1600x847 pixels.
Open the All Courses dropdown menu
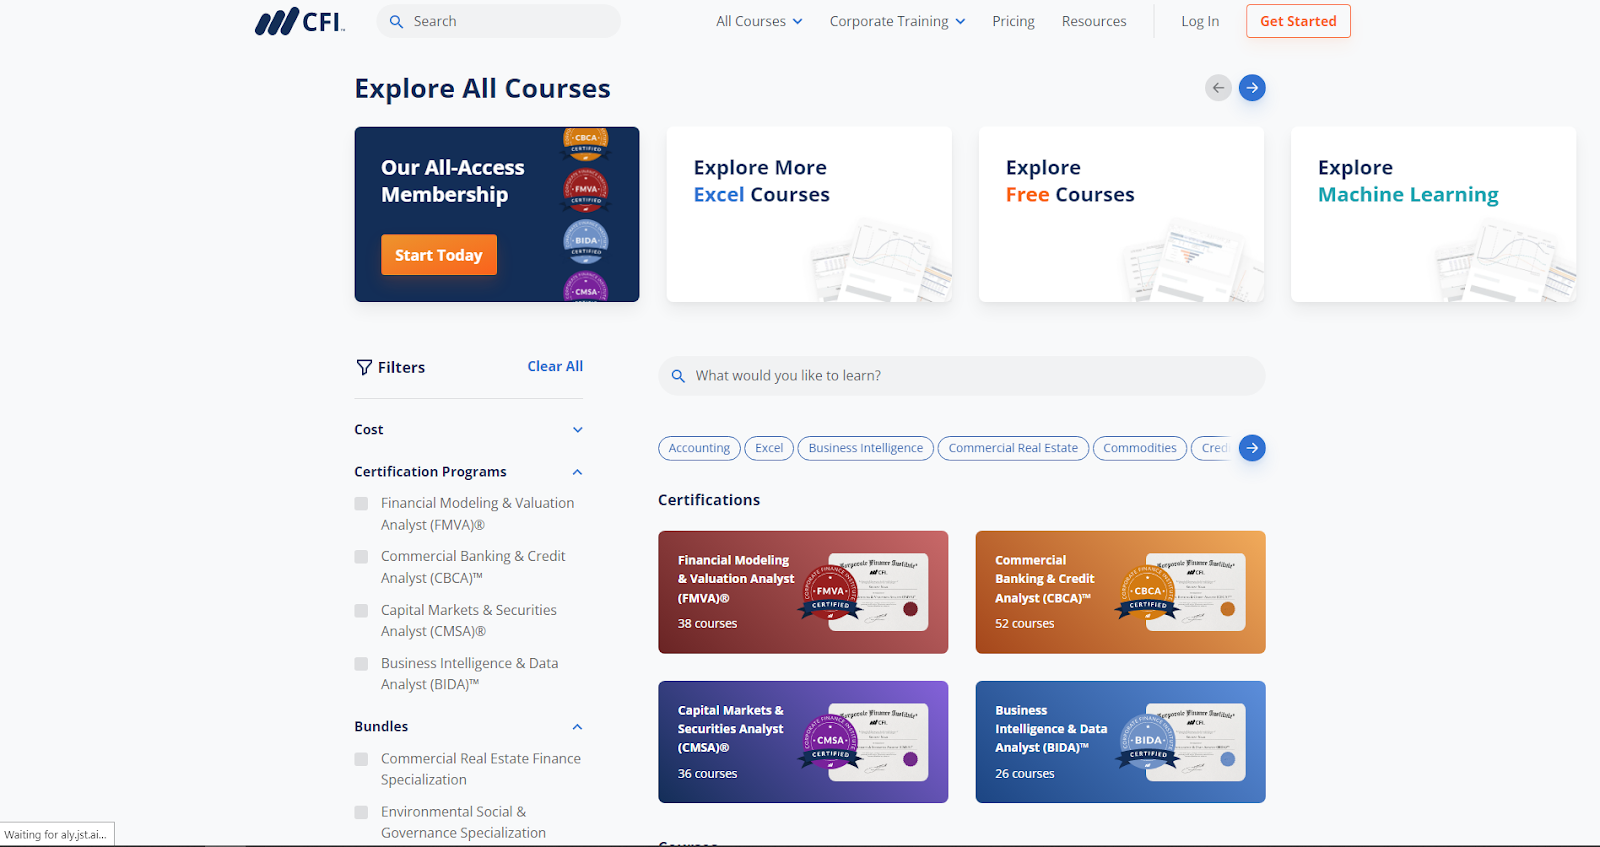[759, 21]
